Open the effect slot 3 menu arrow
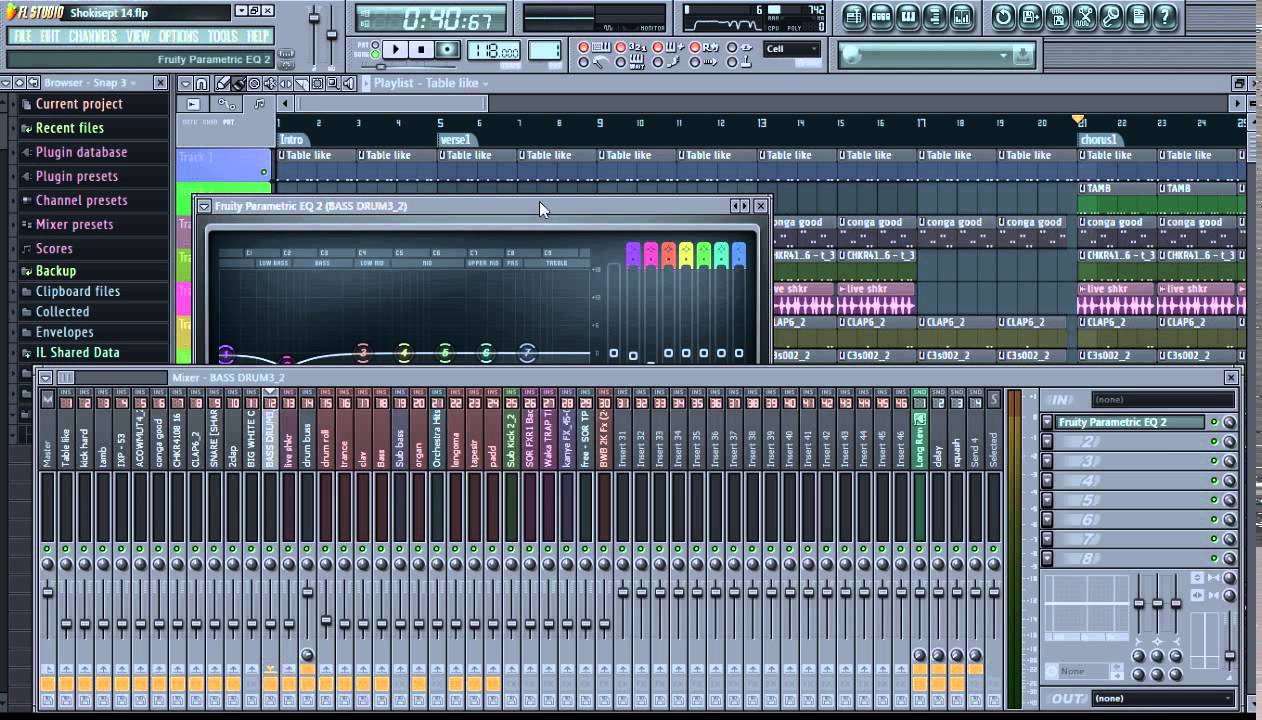 pos(1047,461)
